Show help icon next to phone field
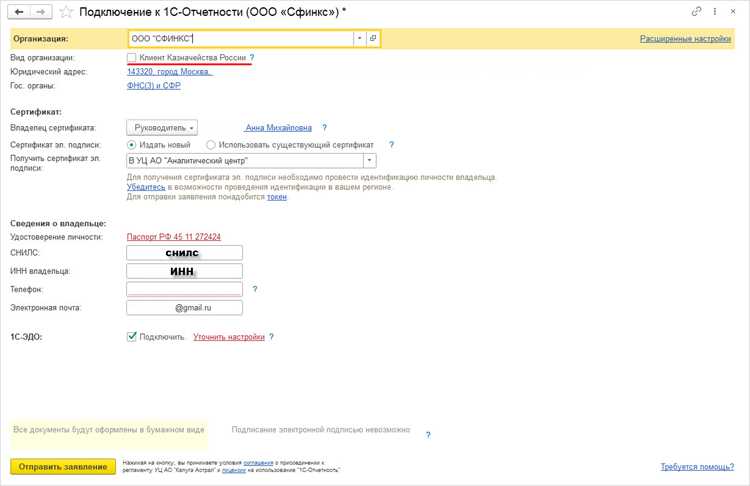This screenshot has height=486, width=750. click(255, 289)
